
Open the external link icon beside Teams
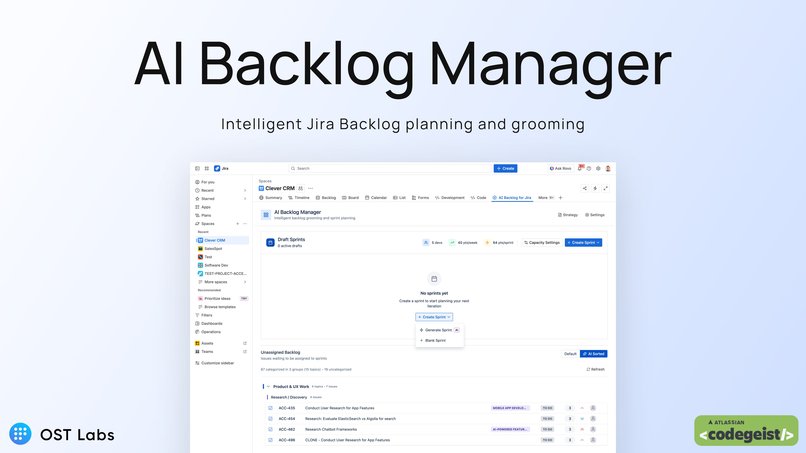pyautogui.click(x=245, y=352)
